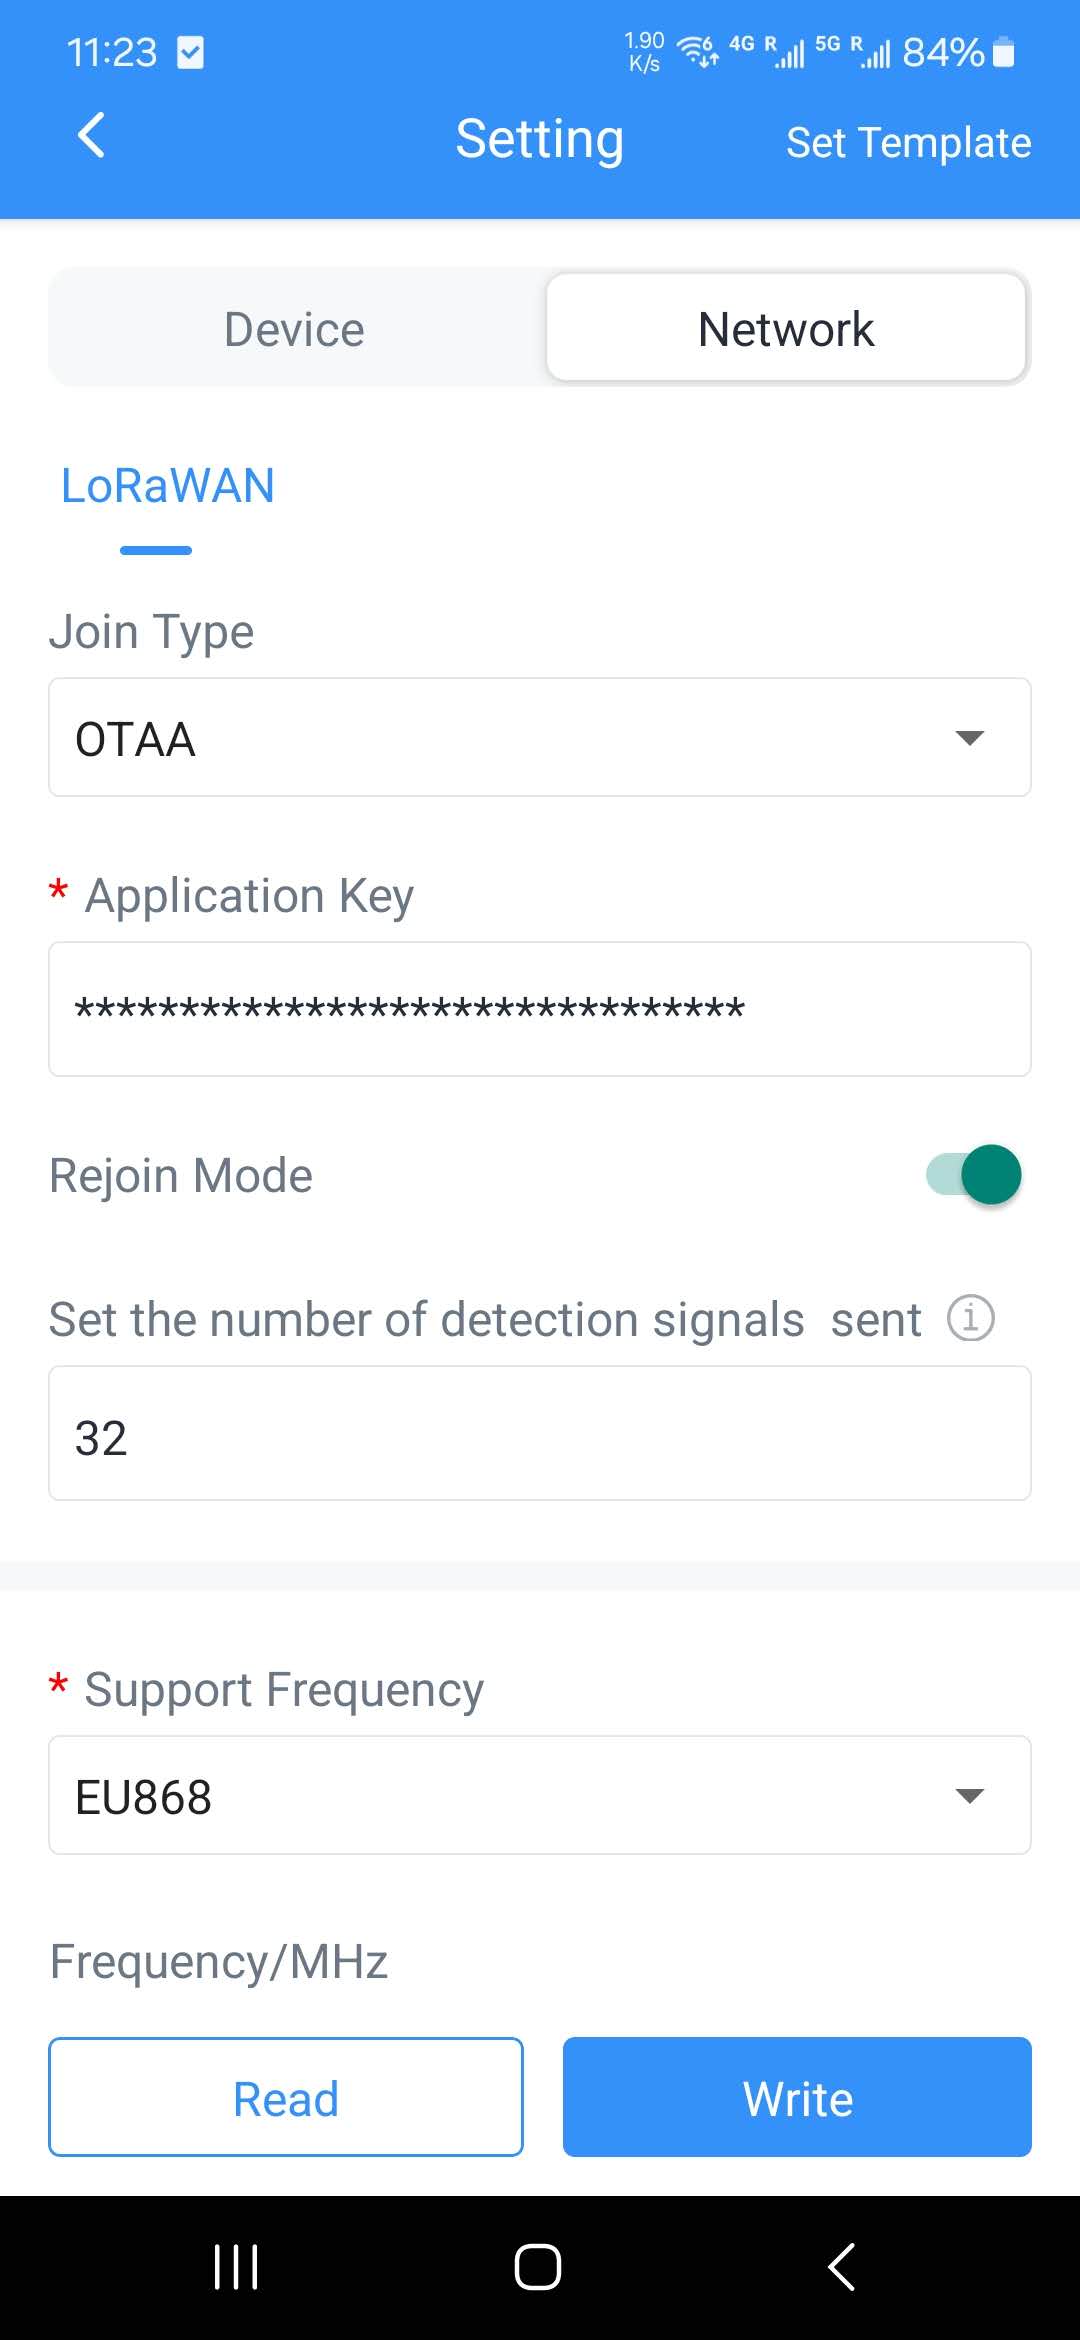Expand the Support Frequency EU868 dropdown

click(540, 1795)
